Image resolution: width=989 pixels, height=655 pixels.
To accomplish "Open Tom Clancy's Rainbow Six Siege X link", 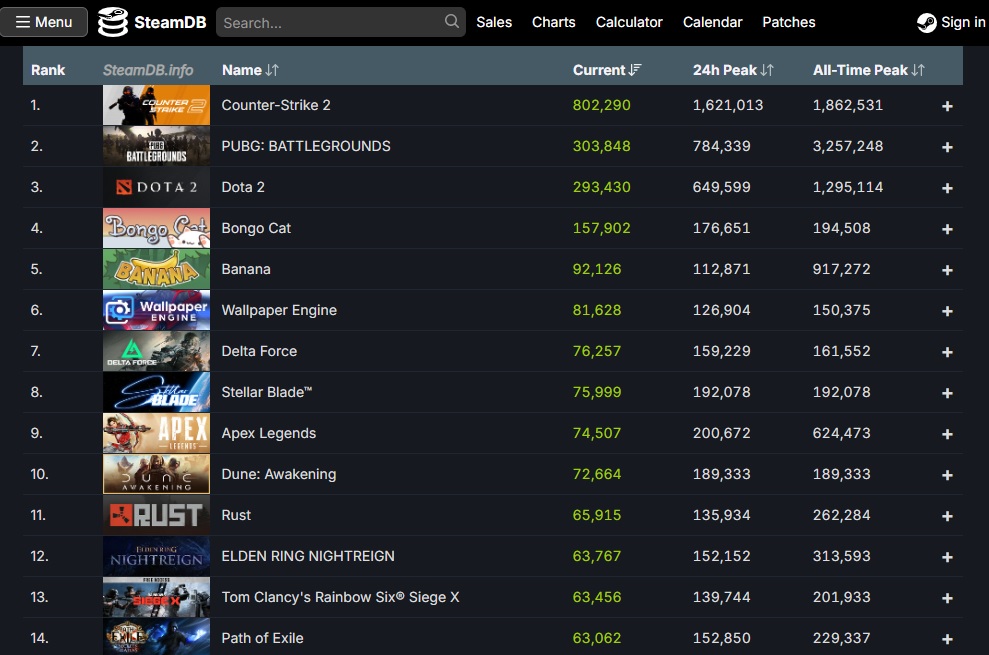I will (340, 597).
